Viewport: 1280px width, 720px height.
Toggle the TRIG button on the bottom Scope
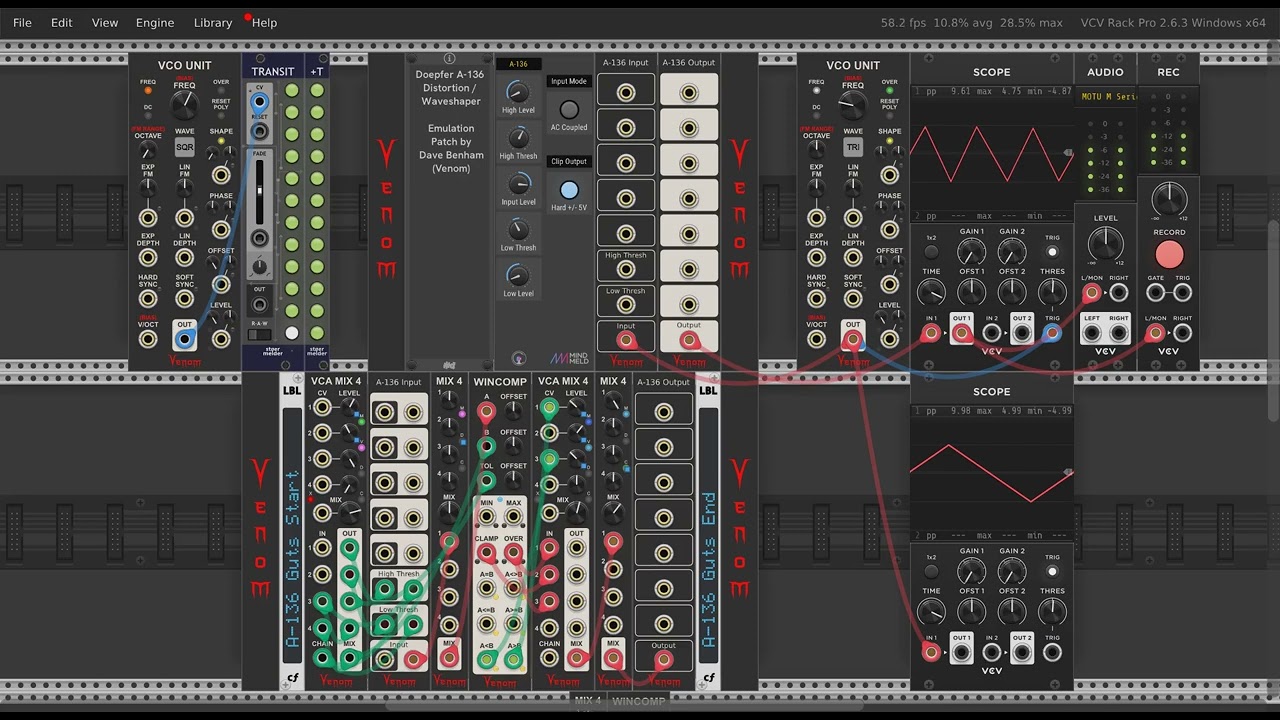pos(1052,572)
